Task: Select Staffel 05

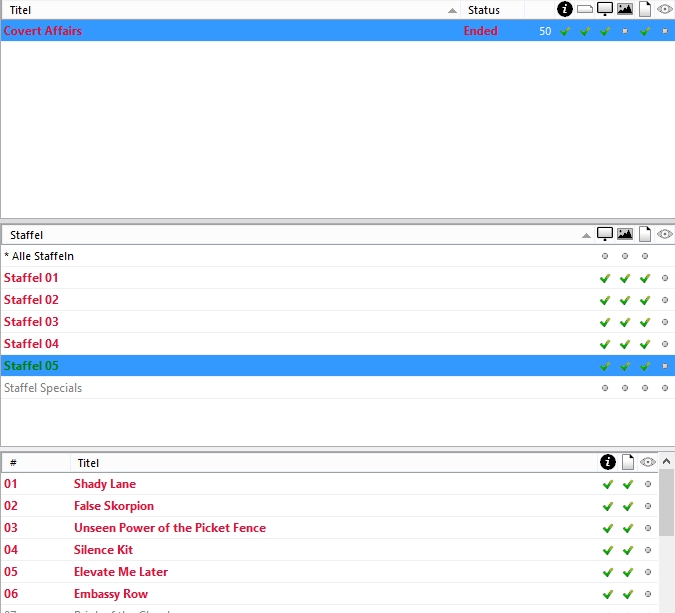Action: point(338,366)
